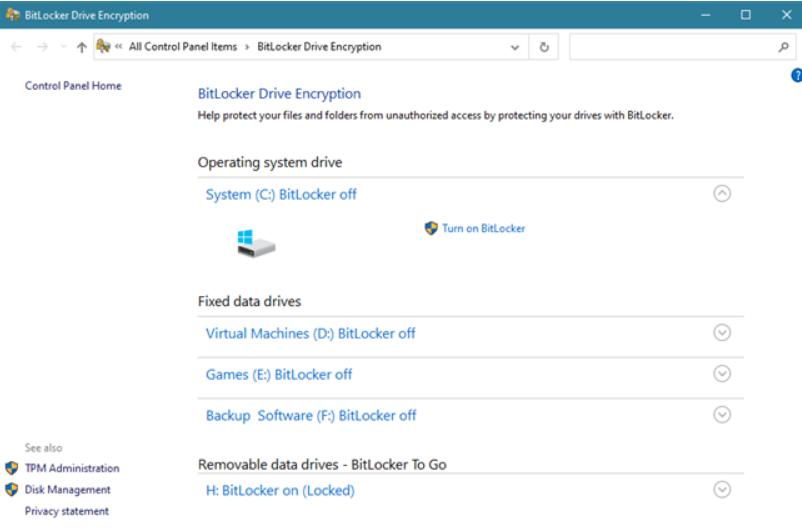The width and height of the screenshot is (802, 531).
Task: Expand the H: removable drive section
Action: tap(722, 490)
